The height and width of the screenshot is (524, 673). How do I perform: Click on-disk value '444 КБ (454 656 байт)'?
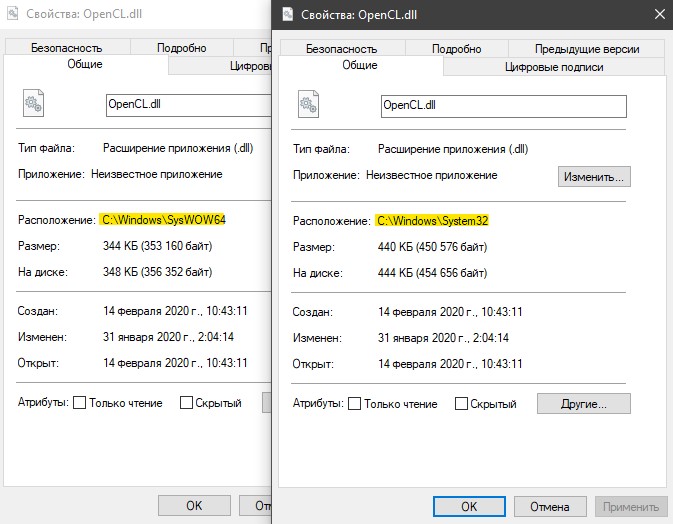[x=432, y=273]
